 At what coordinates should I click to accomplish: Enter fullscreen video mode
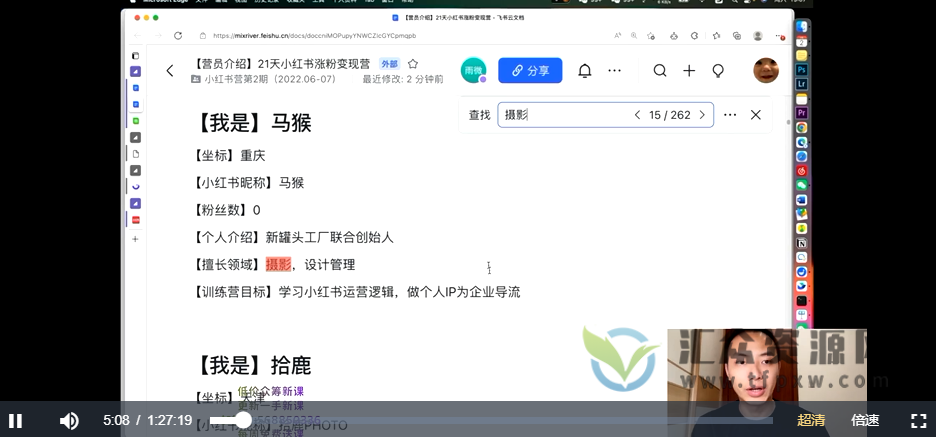tap(918, 420)
